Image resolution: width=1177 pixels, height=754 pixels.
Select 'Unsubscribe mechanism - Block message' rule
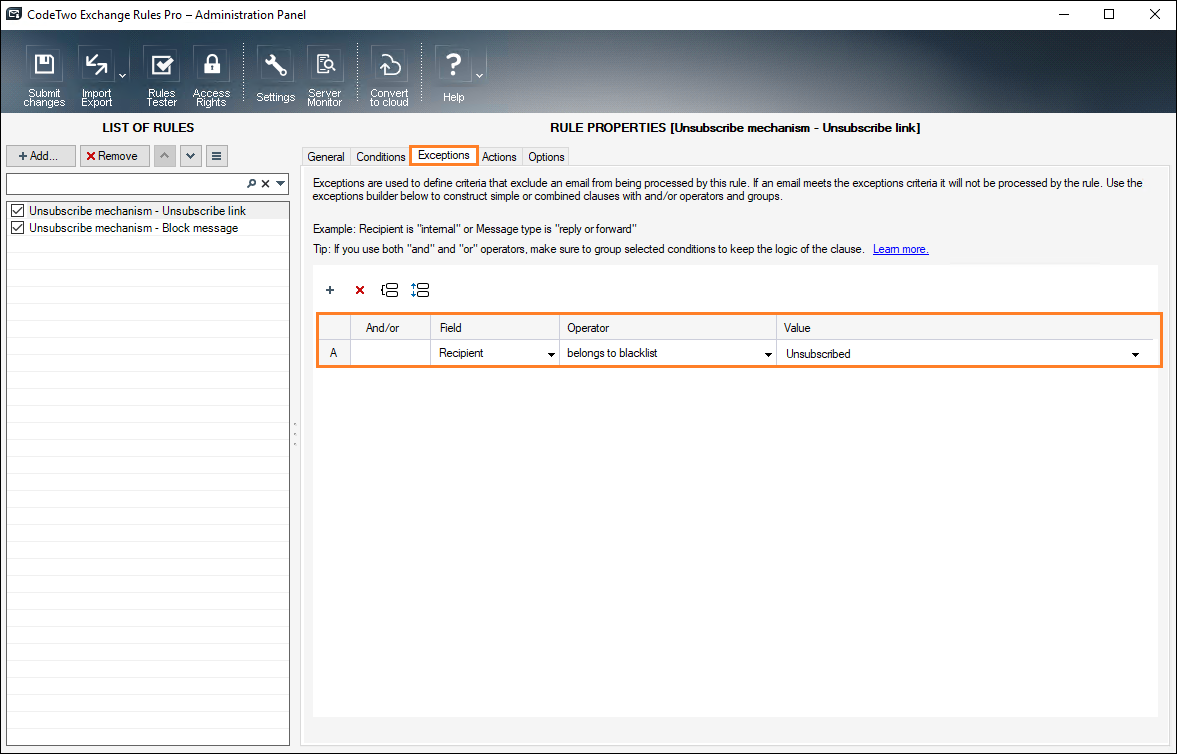[x=134, y=228]
